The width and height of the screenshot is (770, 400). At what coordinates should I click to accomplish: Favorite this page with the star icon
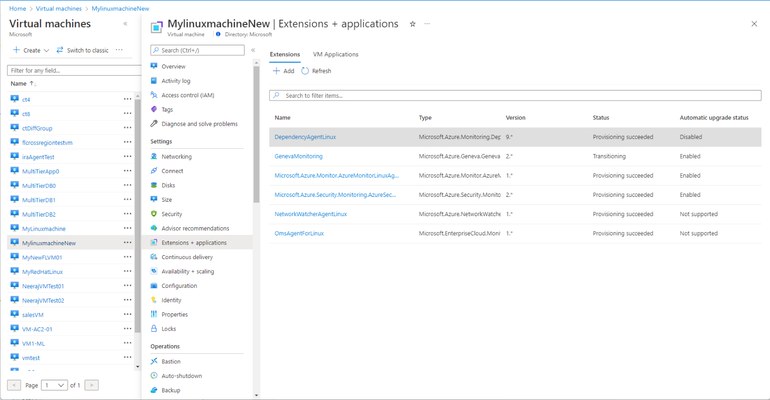(x=412, y=24)
